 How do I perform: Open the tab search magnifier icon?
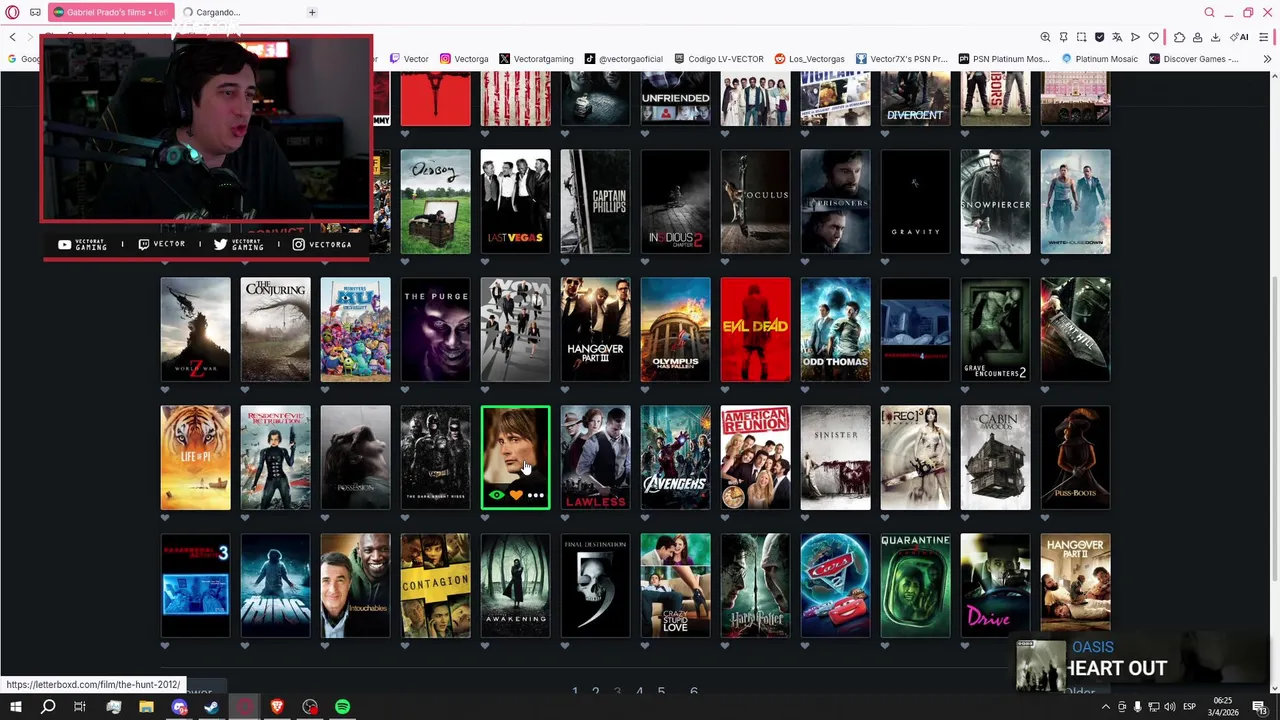1209,12
